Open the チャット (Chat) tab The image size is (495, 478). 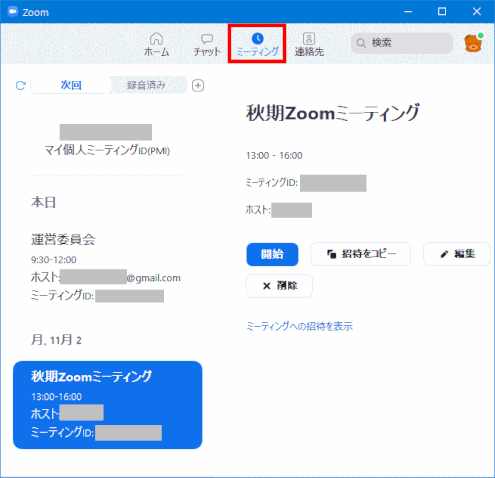tap(207, 44)
